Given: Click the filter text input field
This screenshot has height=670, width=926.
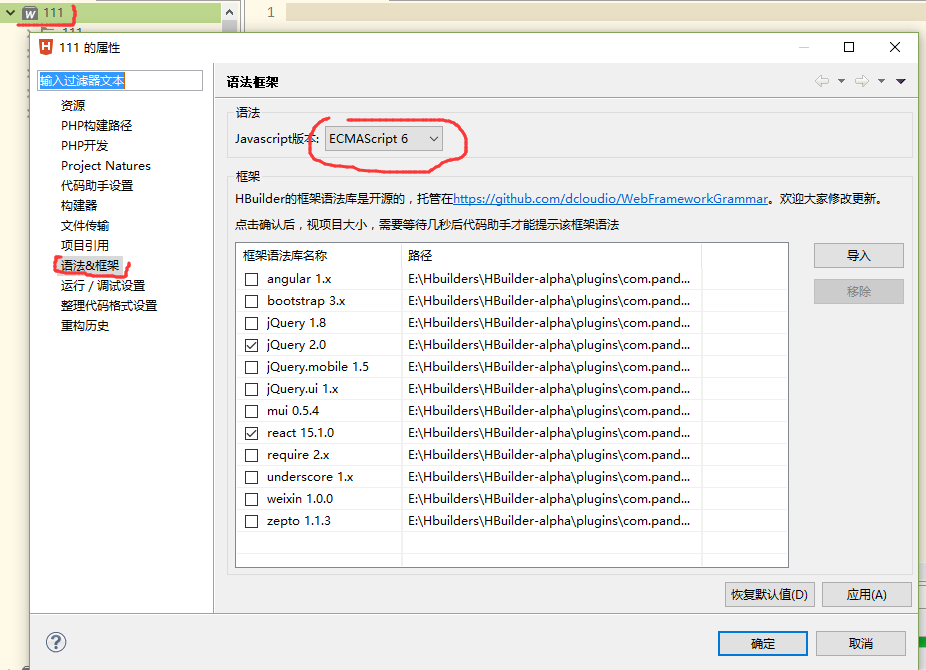Looking at the screenshot, I should [120, 80].
